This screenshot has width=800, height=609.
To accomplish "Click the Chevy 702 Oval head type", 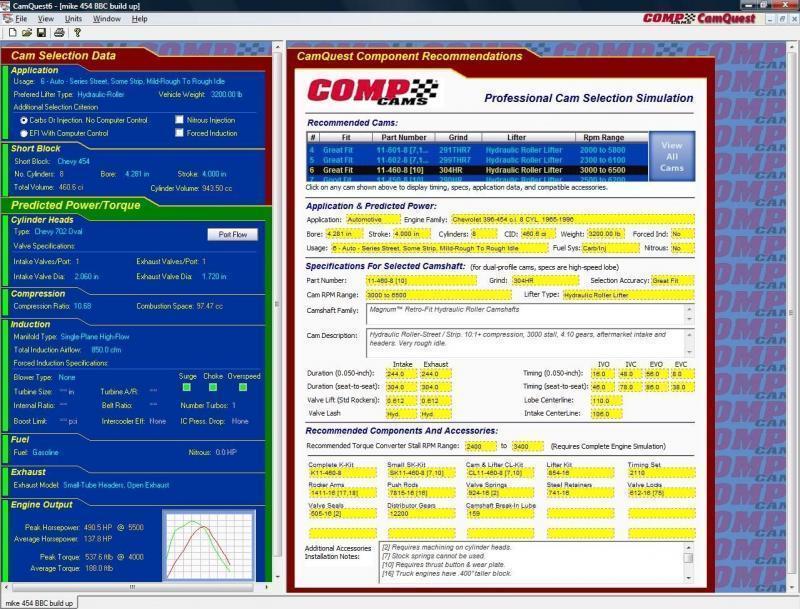I will [x=58, y=232].
